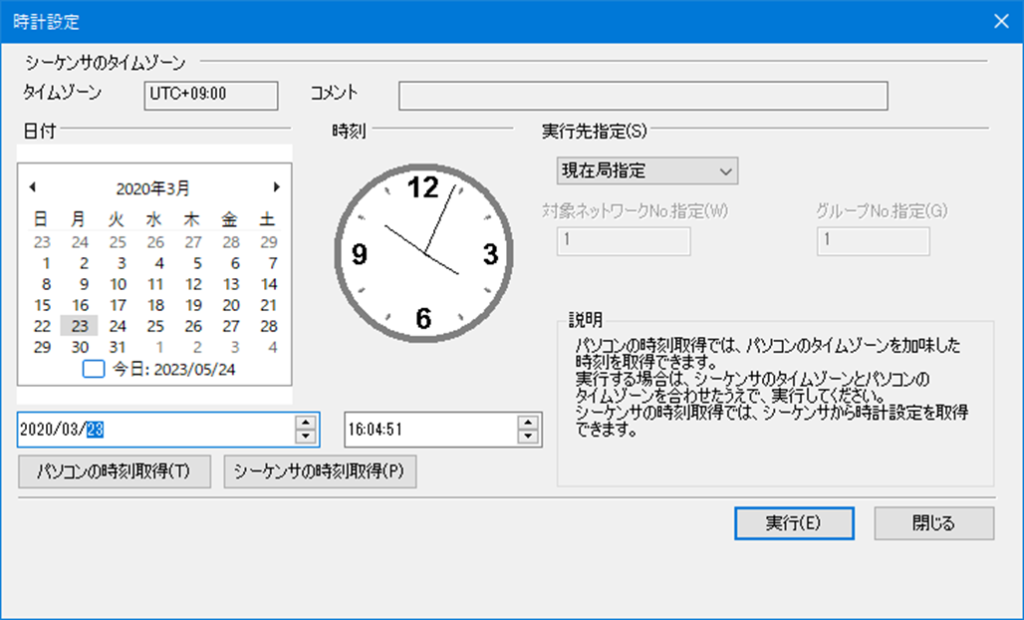Close the 時計設定 dialog window
Screen dimensions: 1024x620
(1001, 20)
